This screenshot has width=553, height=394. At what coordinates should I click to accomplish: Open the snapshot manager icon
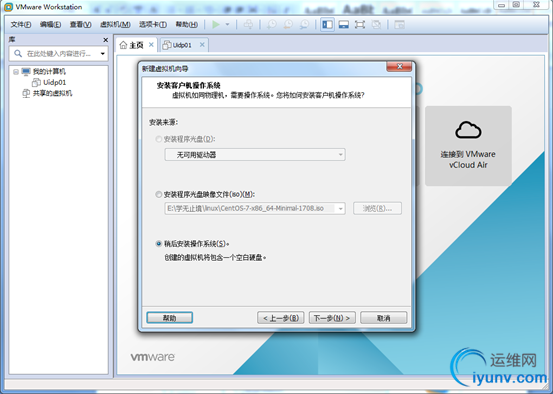click(x=304, y=24)
